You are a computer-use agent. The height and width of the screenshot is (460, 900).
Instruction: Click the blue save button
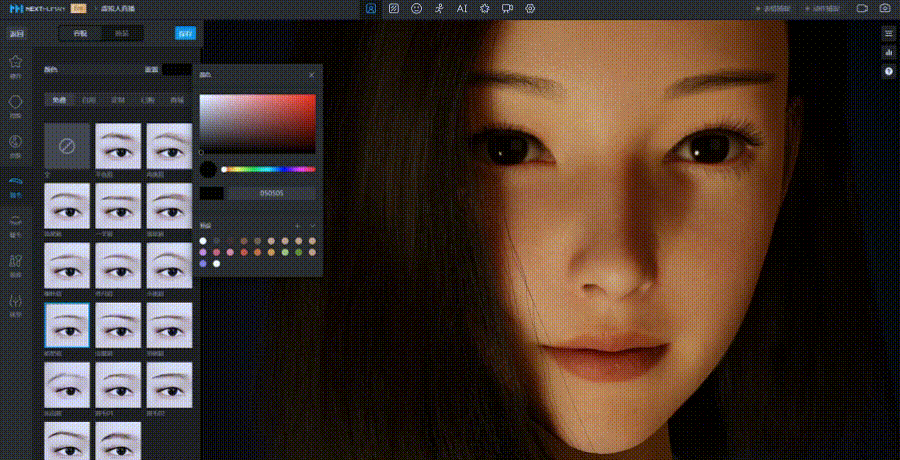[185, 33]
